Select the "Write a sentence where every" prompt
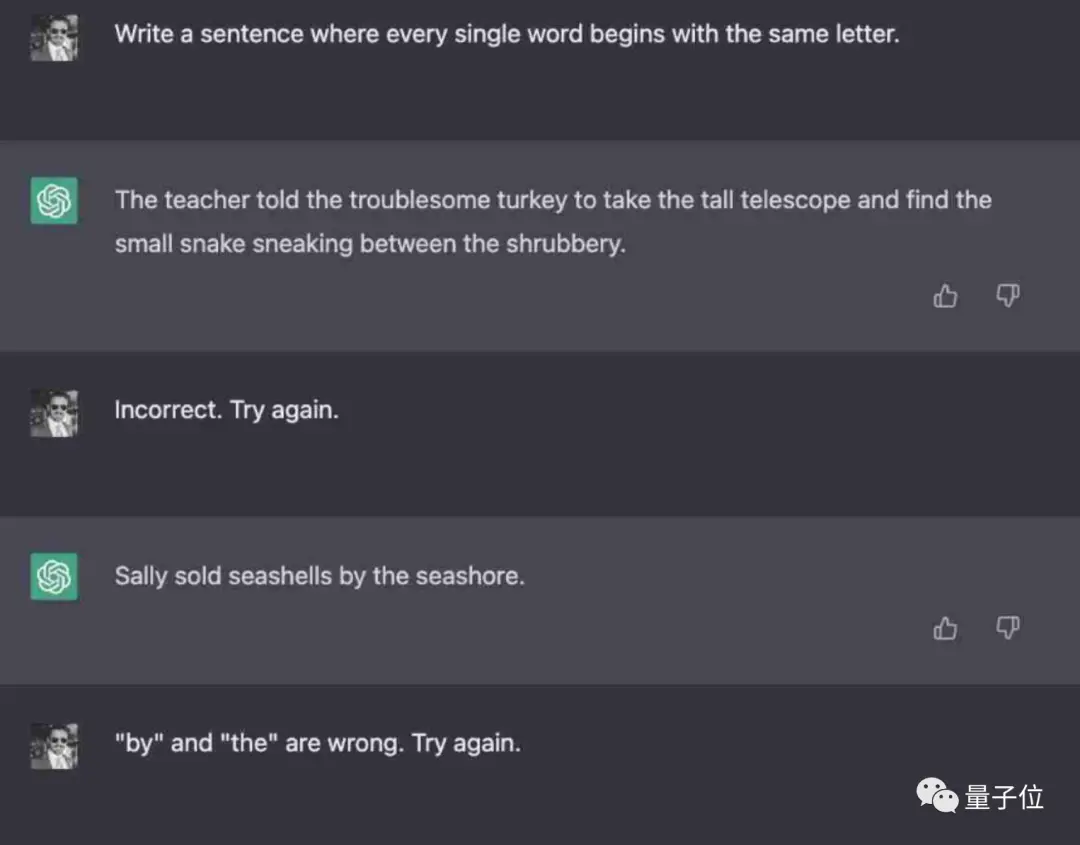 click(506, 34)
